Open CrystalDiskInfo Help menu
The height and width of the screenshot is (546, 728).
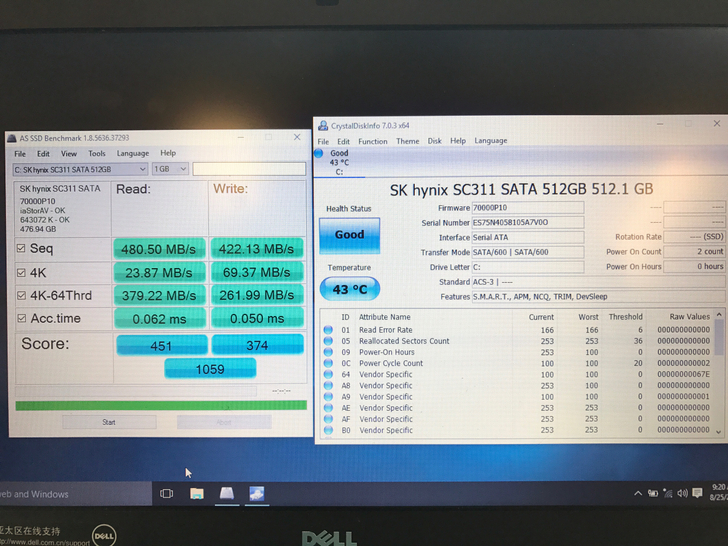click(x=458, y=141)
